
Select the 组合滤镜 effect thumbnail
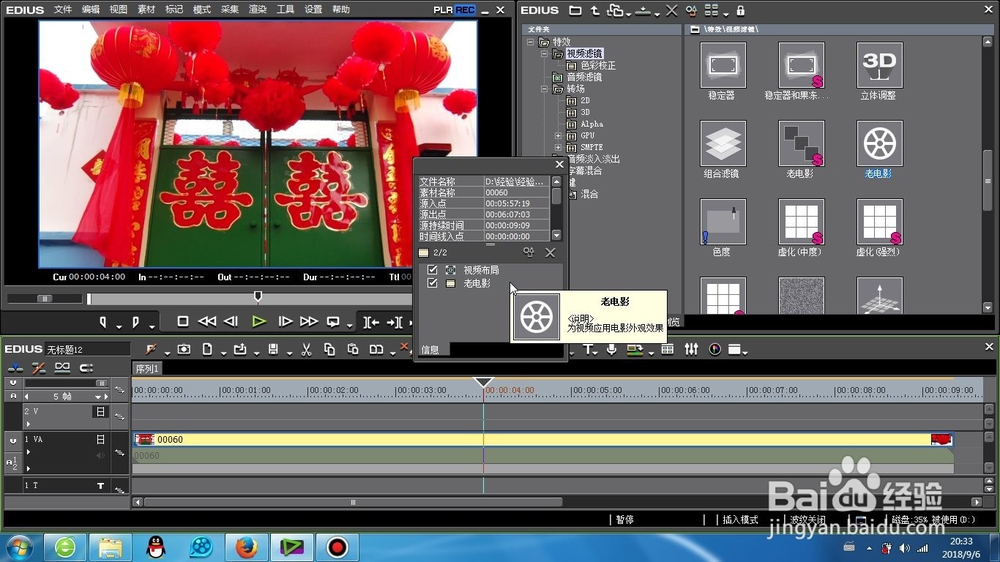click(723, 144)
